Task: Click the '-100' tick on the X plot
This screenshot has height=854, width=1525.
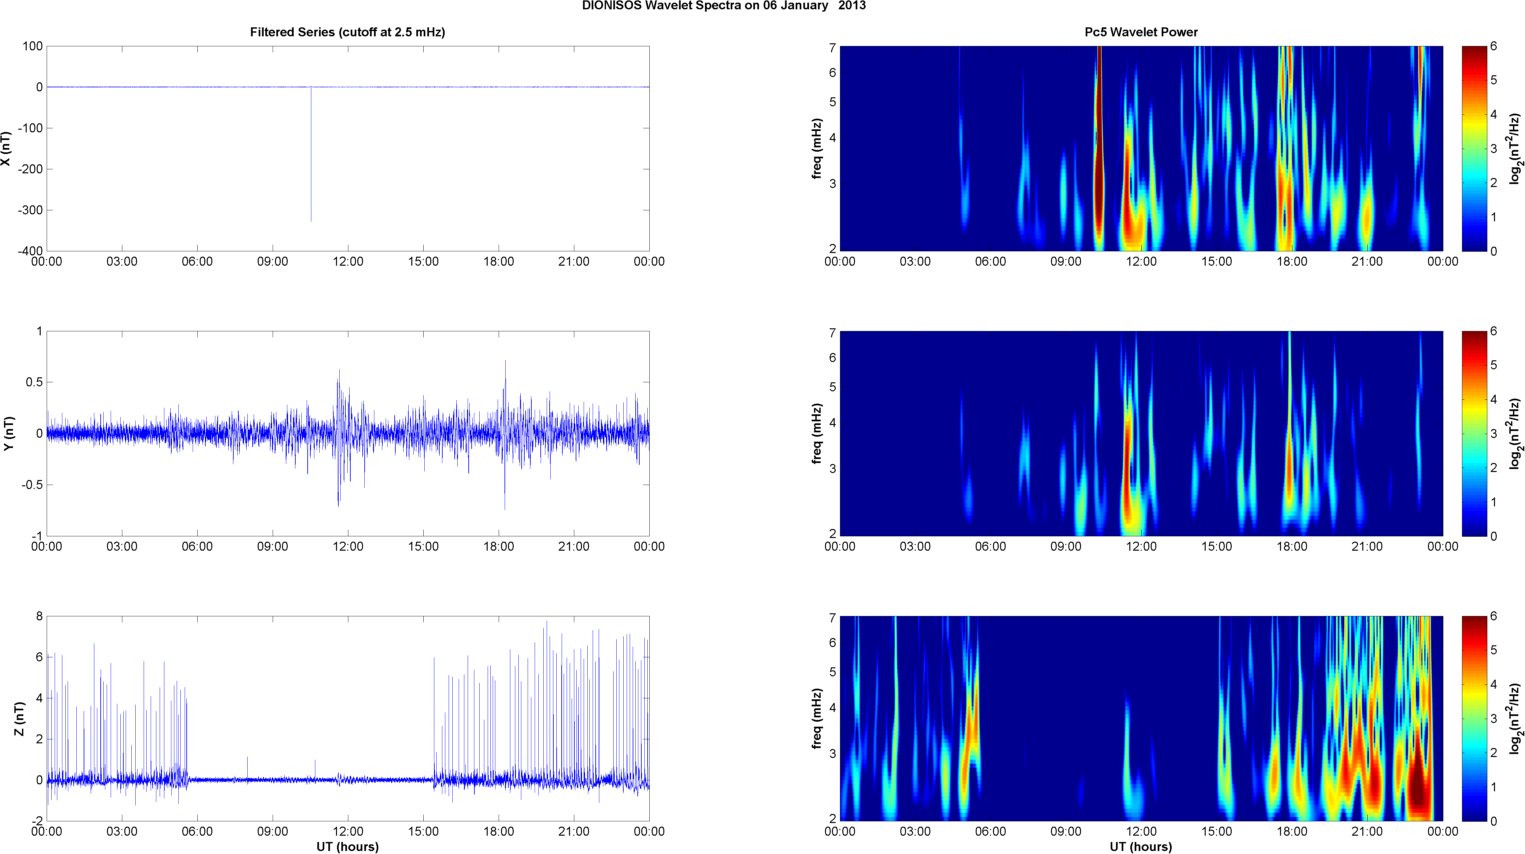Action: coord(30,128)
